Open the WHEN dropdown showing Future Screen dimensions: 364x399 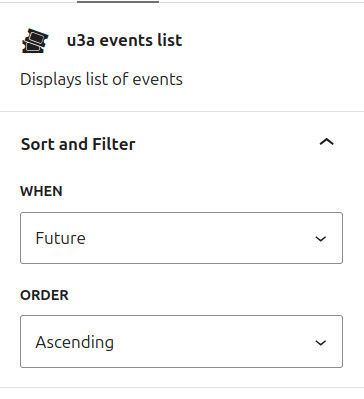[x=181, y=238]
